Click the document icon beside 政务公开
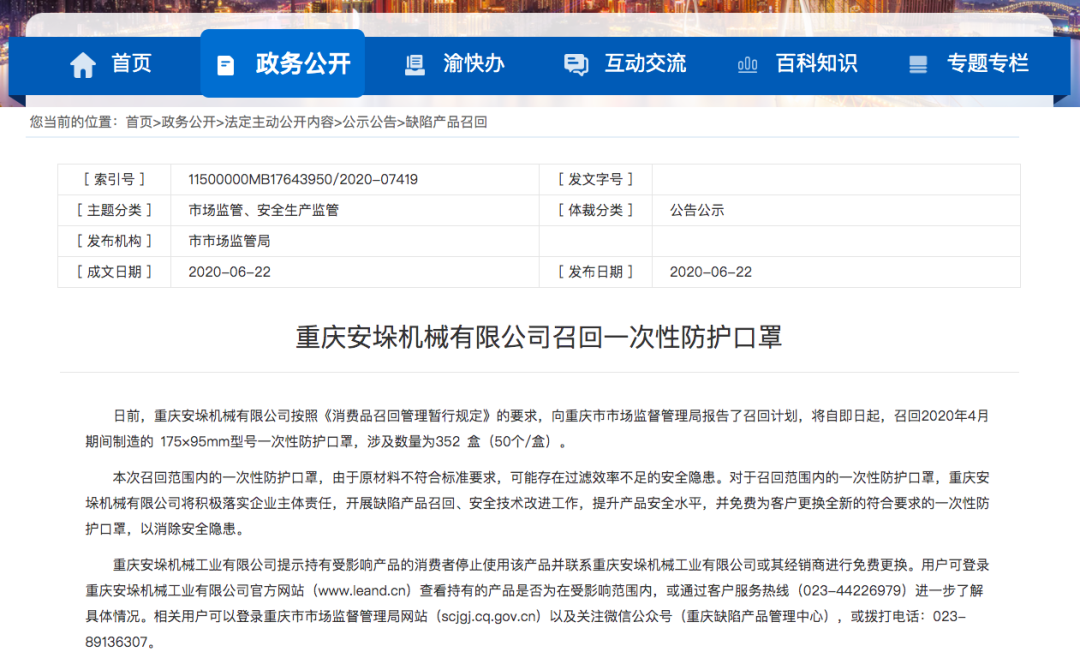 pyautogui.click(x=225, y=65)
